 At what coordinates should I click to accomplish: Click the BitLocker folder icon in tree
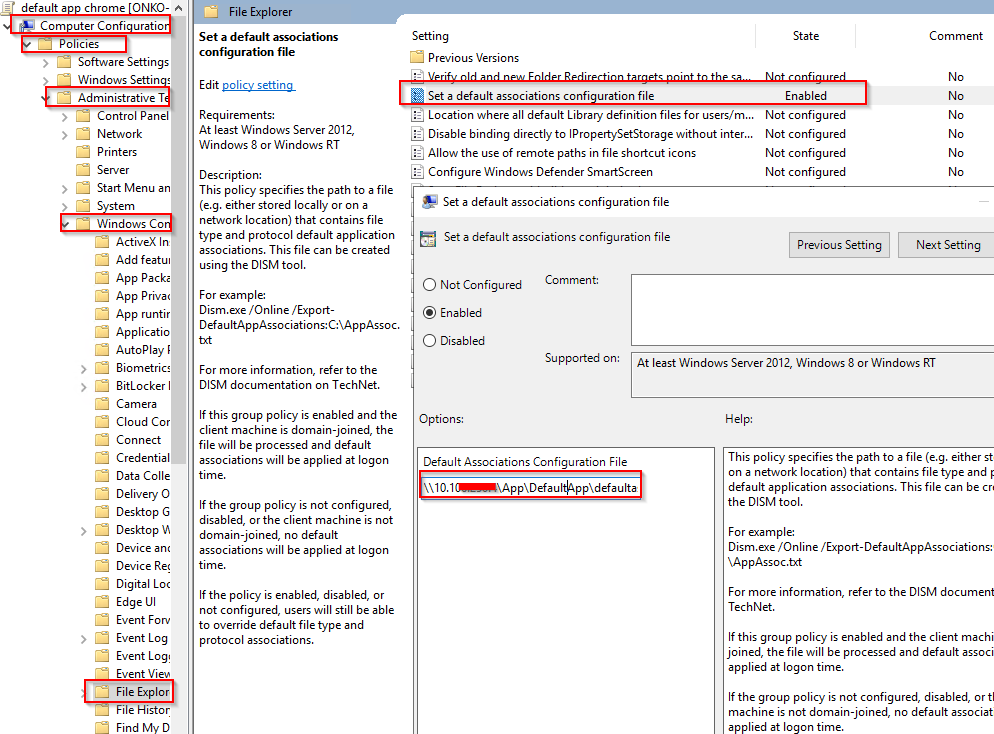pyautogui.click(x=102, y=385)
